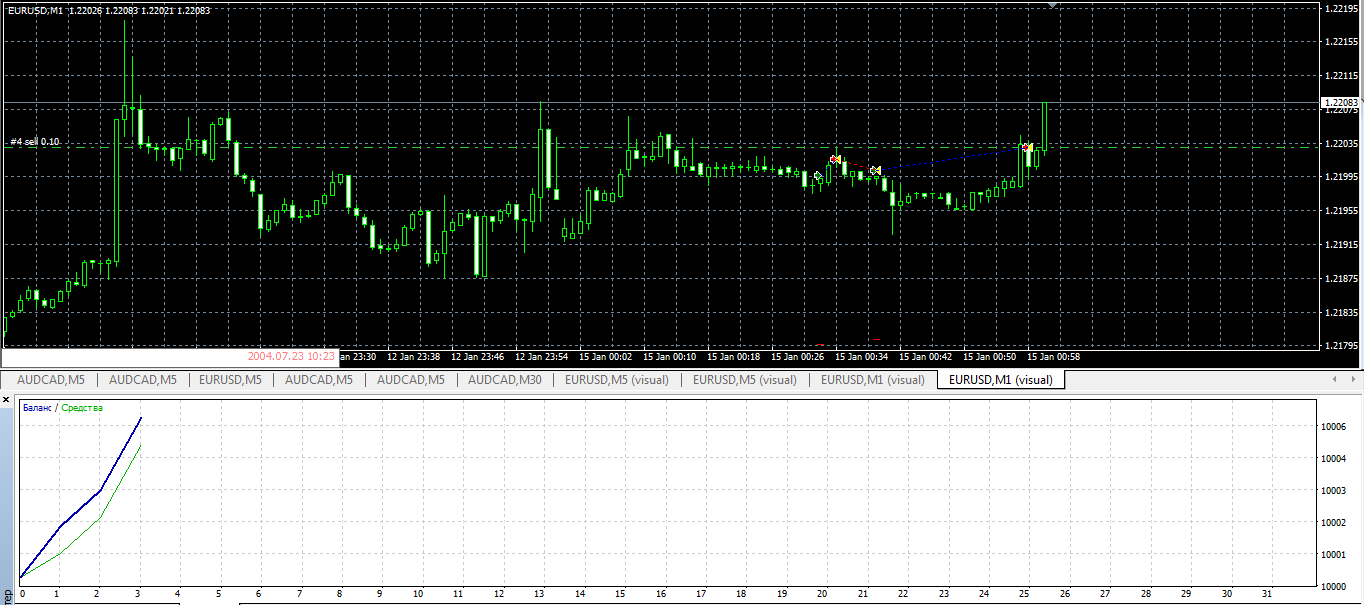The width and height of the screenshot is (1364, 605).
Task: Click the end of blue balance curve
Action: point(141,418)
